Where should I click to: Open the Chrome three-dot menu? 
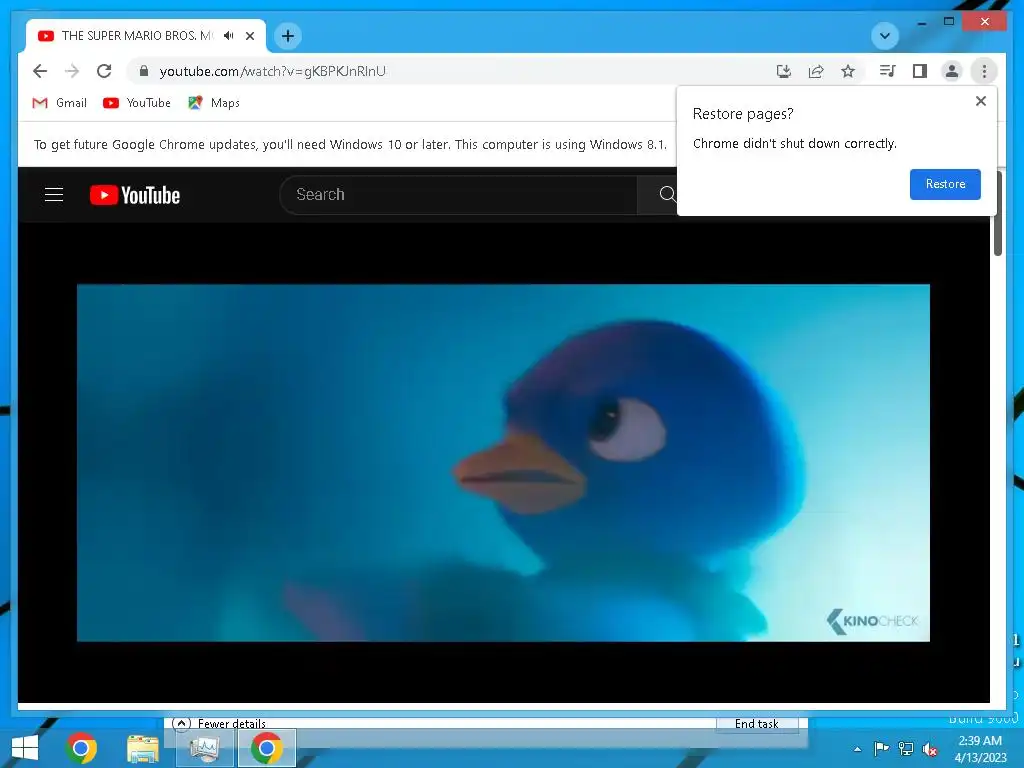click(984, 71)
